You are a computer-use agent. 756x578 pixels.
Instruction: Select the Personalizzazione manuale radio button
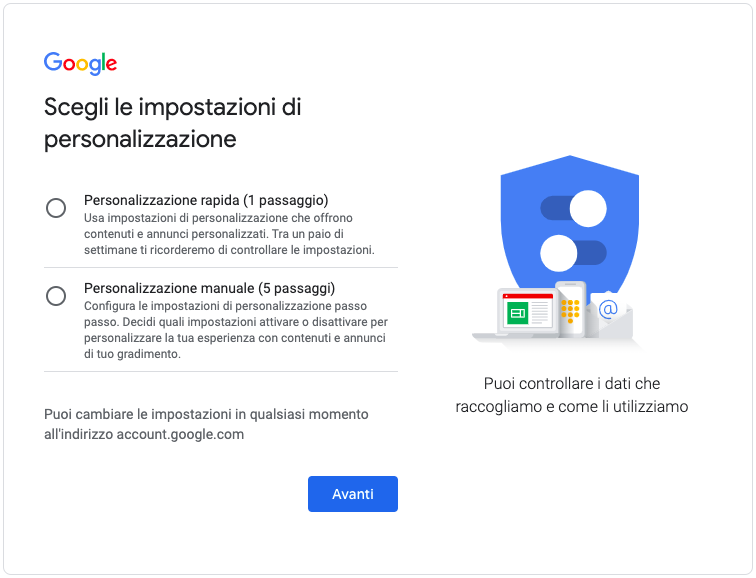(56, 296)
